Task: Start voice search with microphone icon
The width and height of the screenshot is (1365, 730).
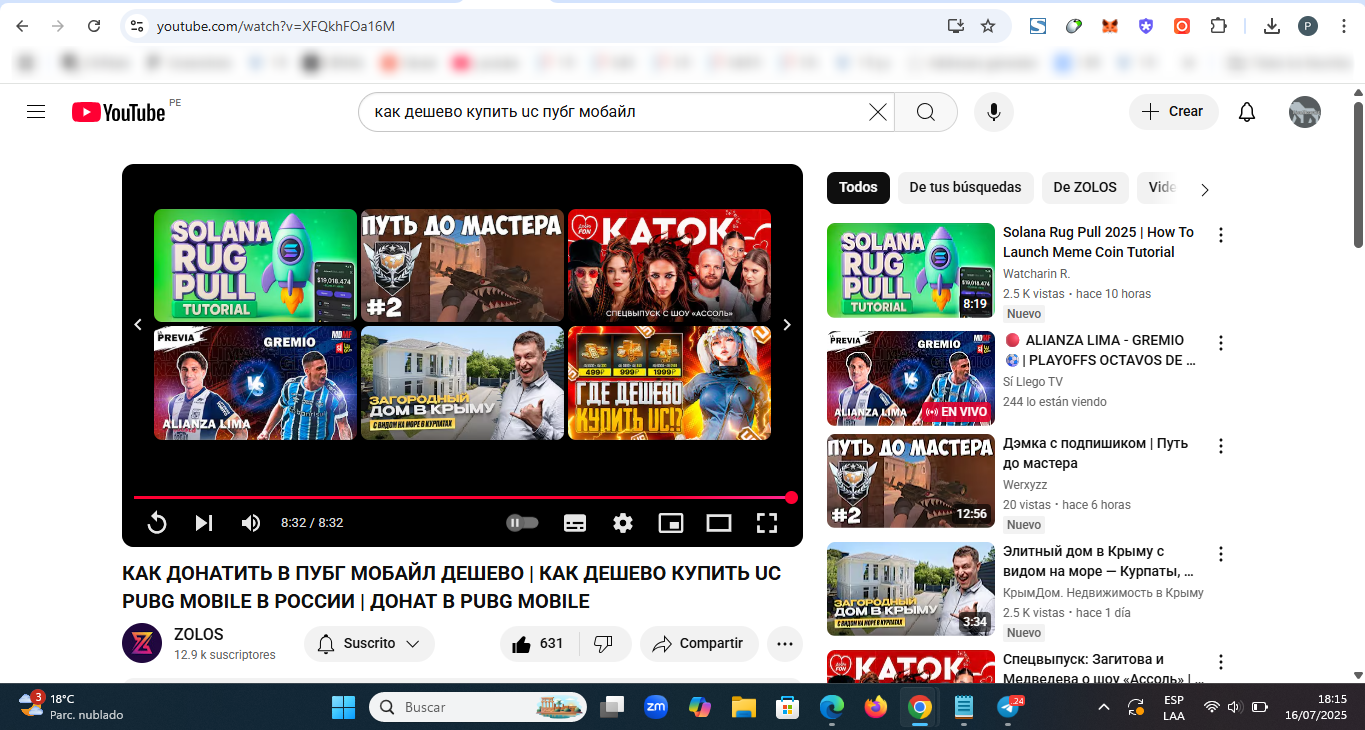Action: [x=994, y=112]
